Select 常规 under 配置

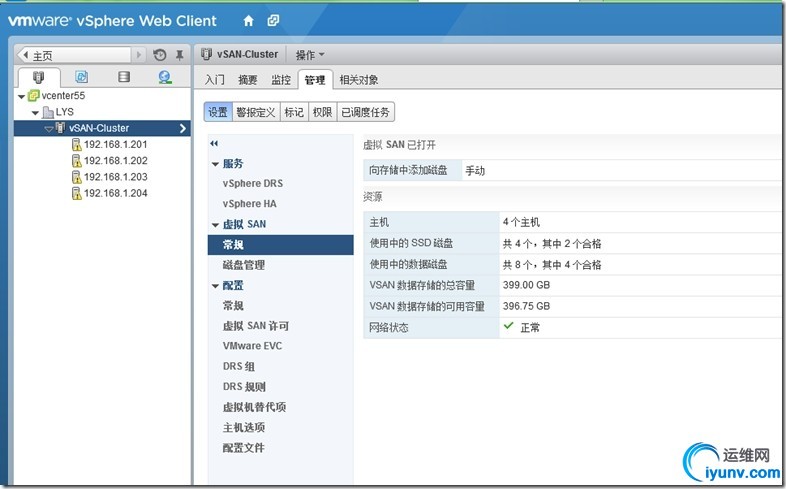(x=233, y=305)
